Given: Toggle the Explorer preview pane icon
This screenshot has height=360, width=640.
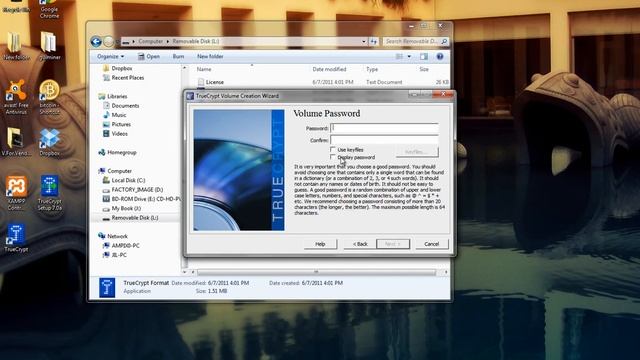Looking at the screenshot, I should tap(424, 56).
